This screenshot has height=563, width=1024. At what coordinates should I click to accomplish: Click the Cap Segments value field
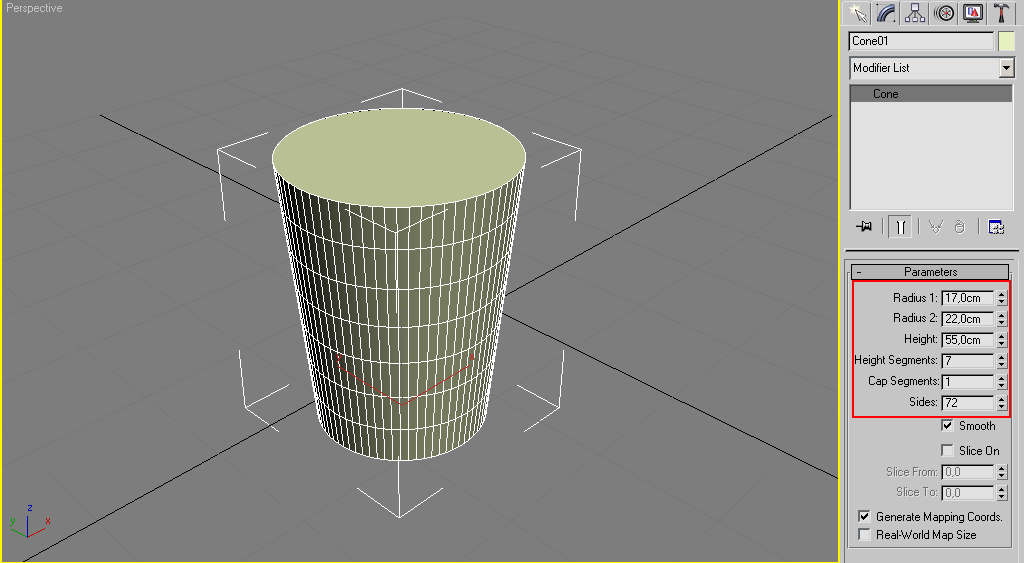coord(968,381)
